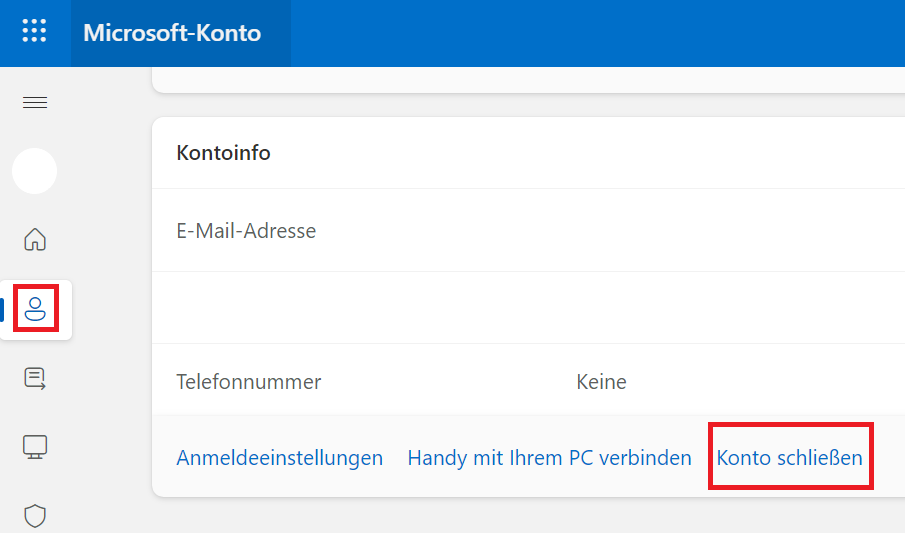The width and height of the screenshot is (905, 533).
Task: Click the empty blue header bar area
Action: 597,33
